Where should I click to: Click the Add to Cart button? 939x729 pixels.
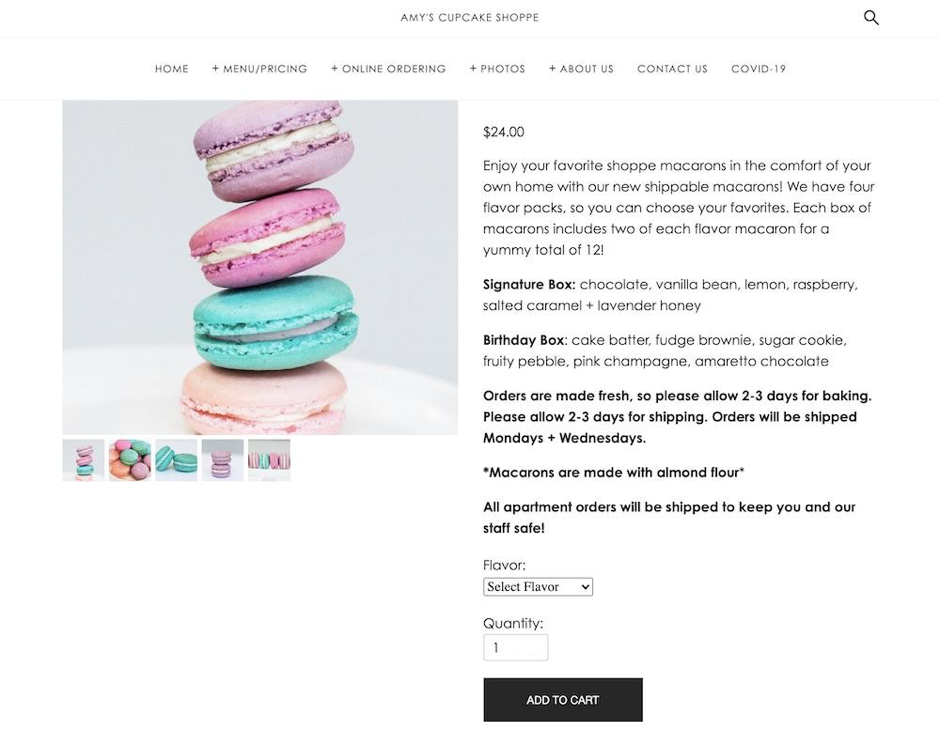coord(563,700)
